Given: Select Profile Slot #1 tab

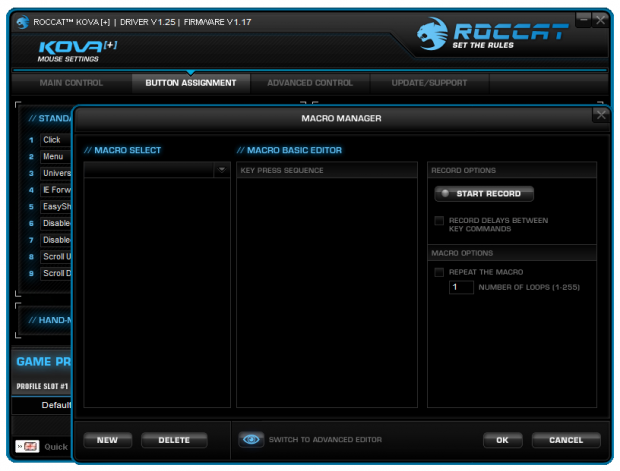Looking at the screenshot, I should point(42,386).
